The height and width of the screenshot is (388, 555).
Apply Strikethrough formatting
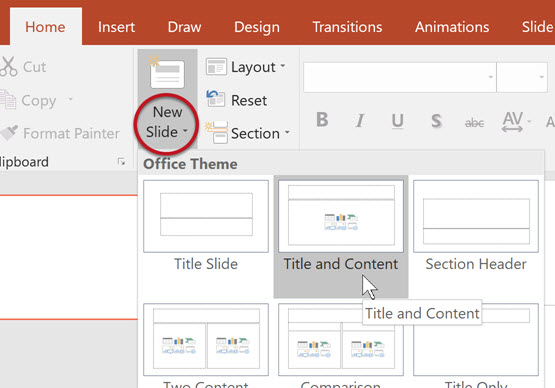pyautogui.click(x=474, y=122)
